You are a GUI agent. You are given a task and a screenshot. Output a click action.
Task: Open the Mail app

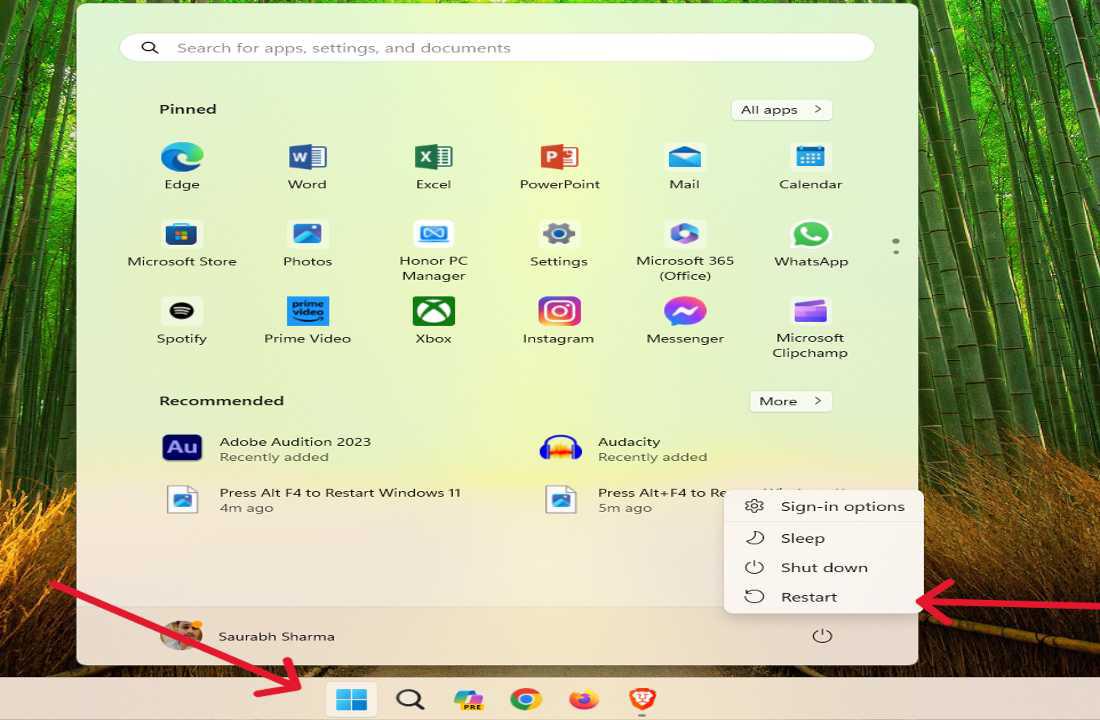click(x=684, y=166)
